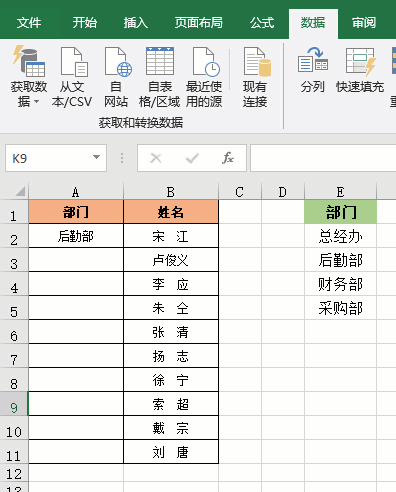Click the green 部门 header in column E
396x492 pixels.
[340, 212]
